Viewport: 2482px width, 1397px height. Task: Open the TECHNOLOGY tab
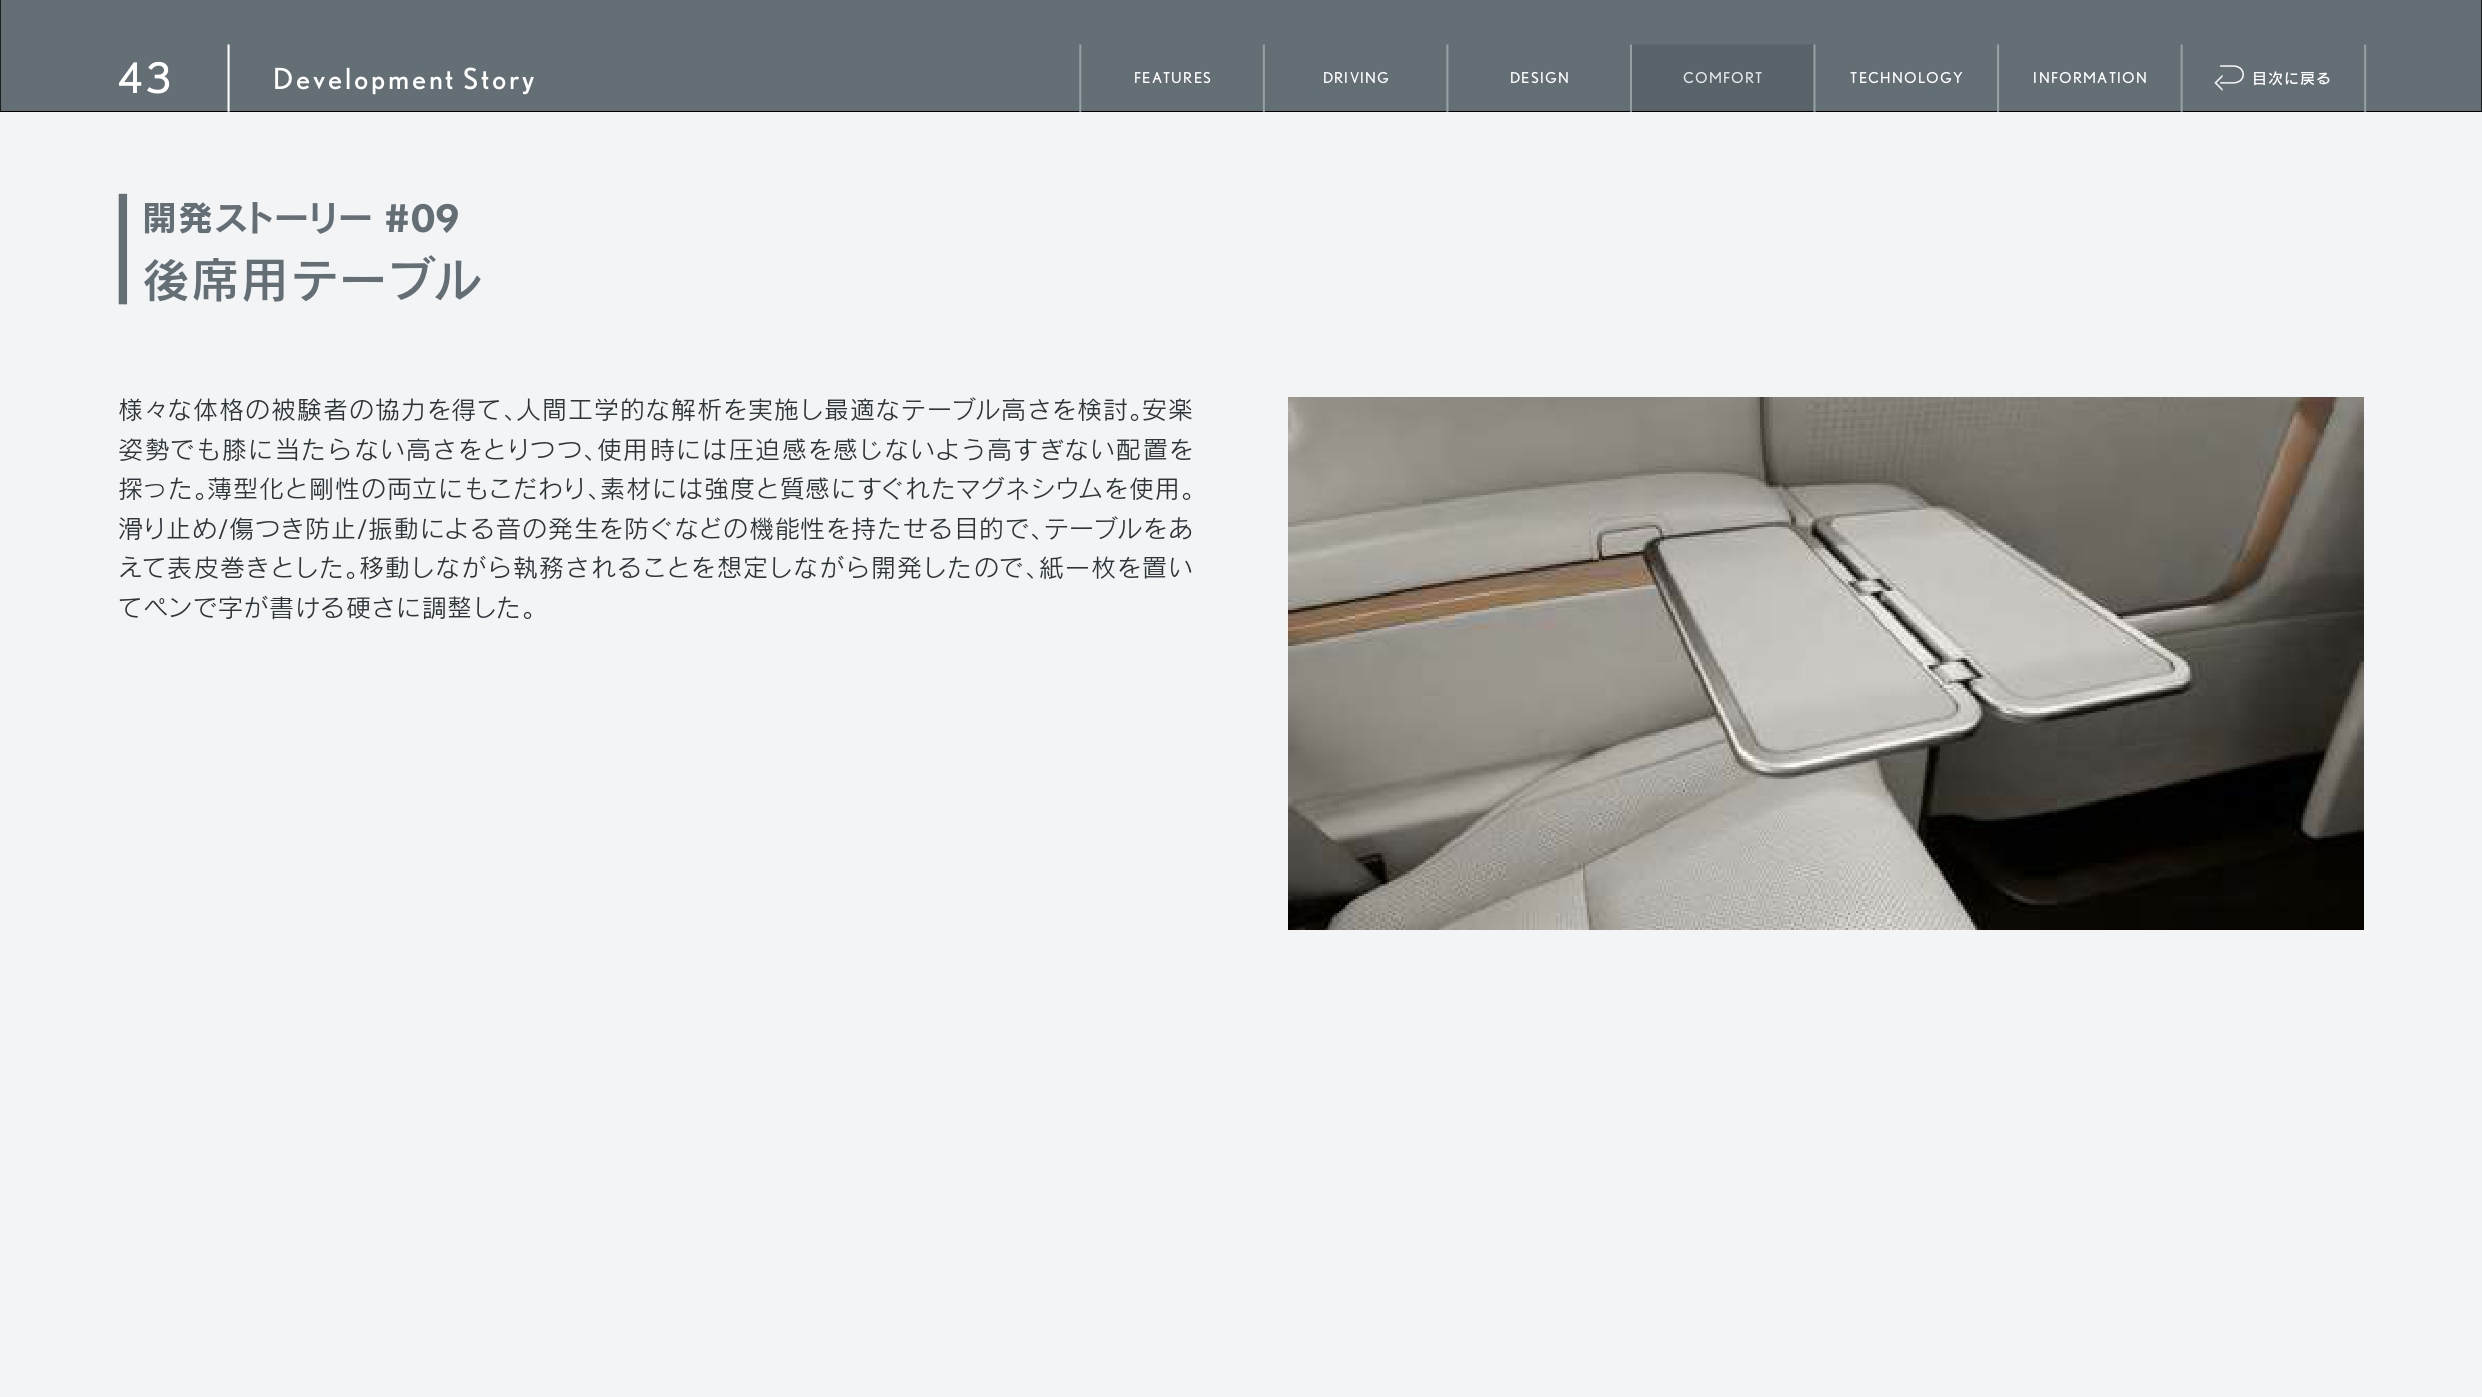coord(1905,78)
